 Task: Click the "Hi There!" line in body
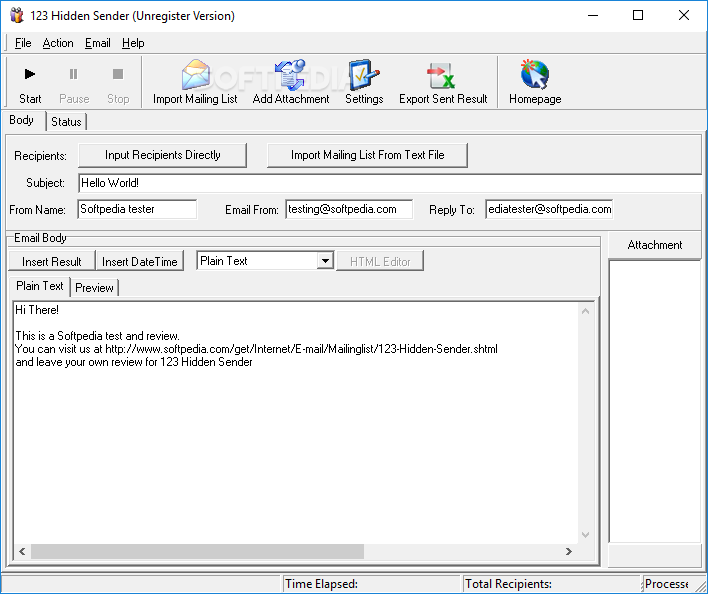point(37,310)
